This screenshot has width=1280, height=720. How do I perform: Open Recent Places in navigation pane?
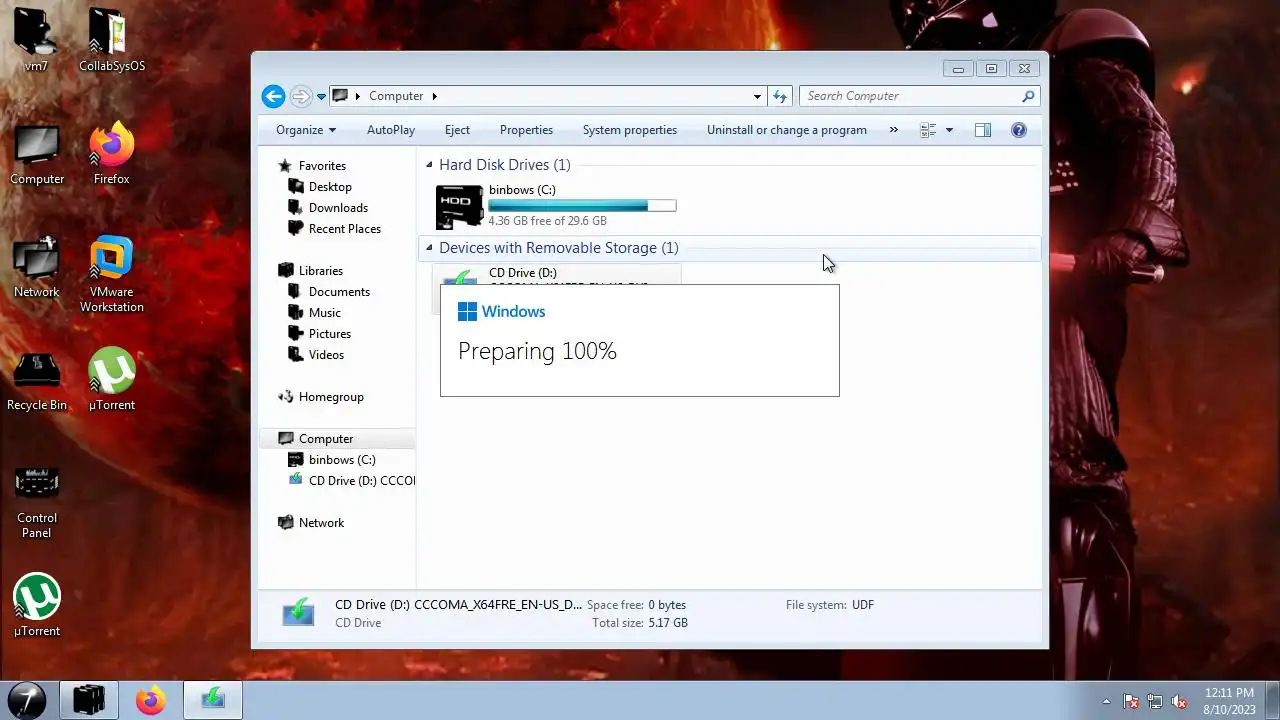pos(345,229)
